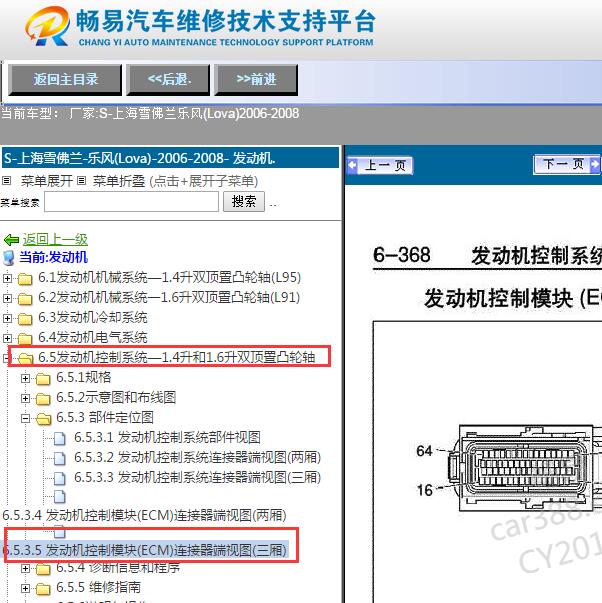Click the 菜单折叠 text
The width and height of the screenshot is (602, 603).
pyautogui.click(x=119, y=181)
